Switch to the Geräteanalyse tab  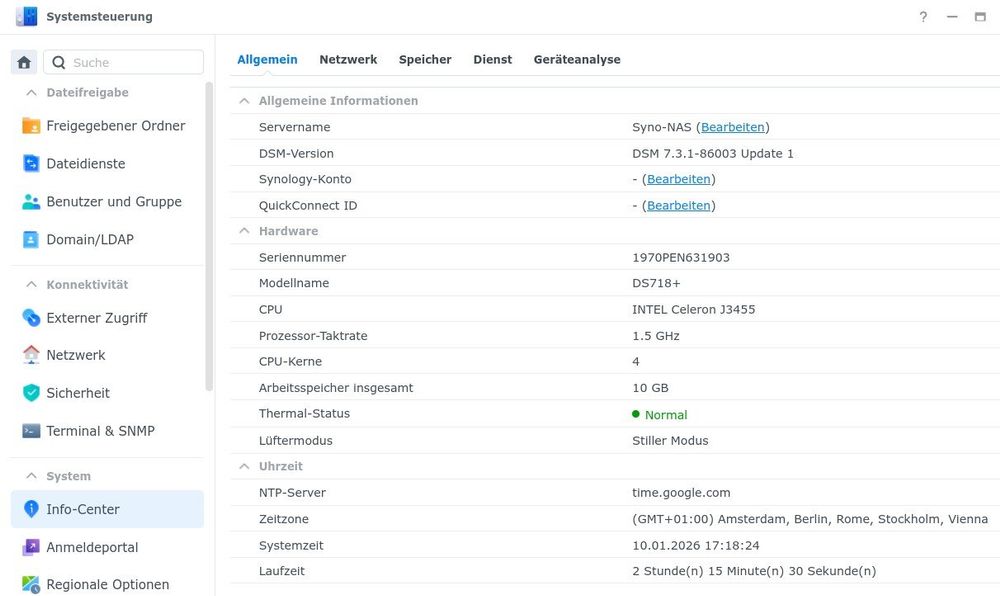576,59
